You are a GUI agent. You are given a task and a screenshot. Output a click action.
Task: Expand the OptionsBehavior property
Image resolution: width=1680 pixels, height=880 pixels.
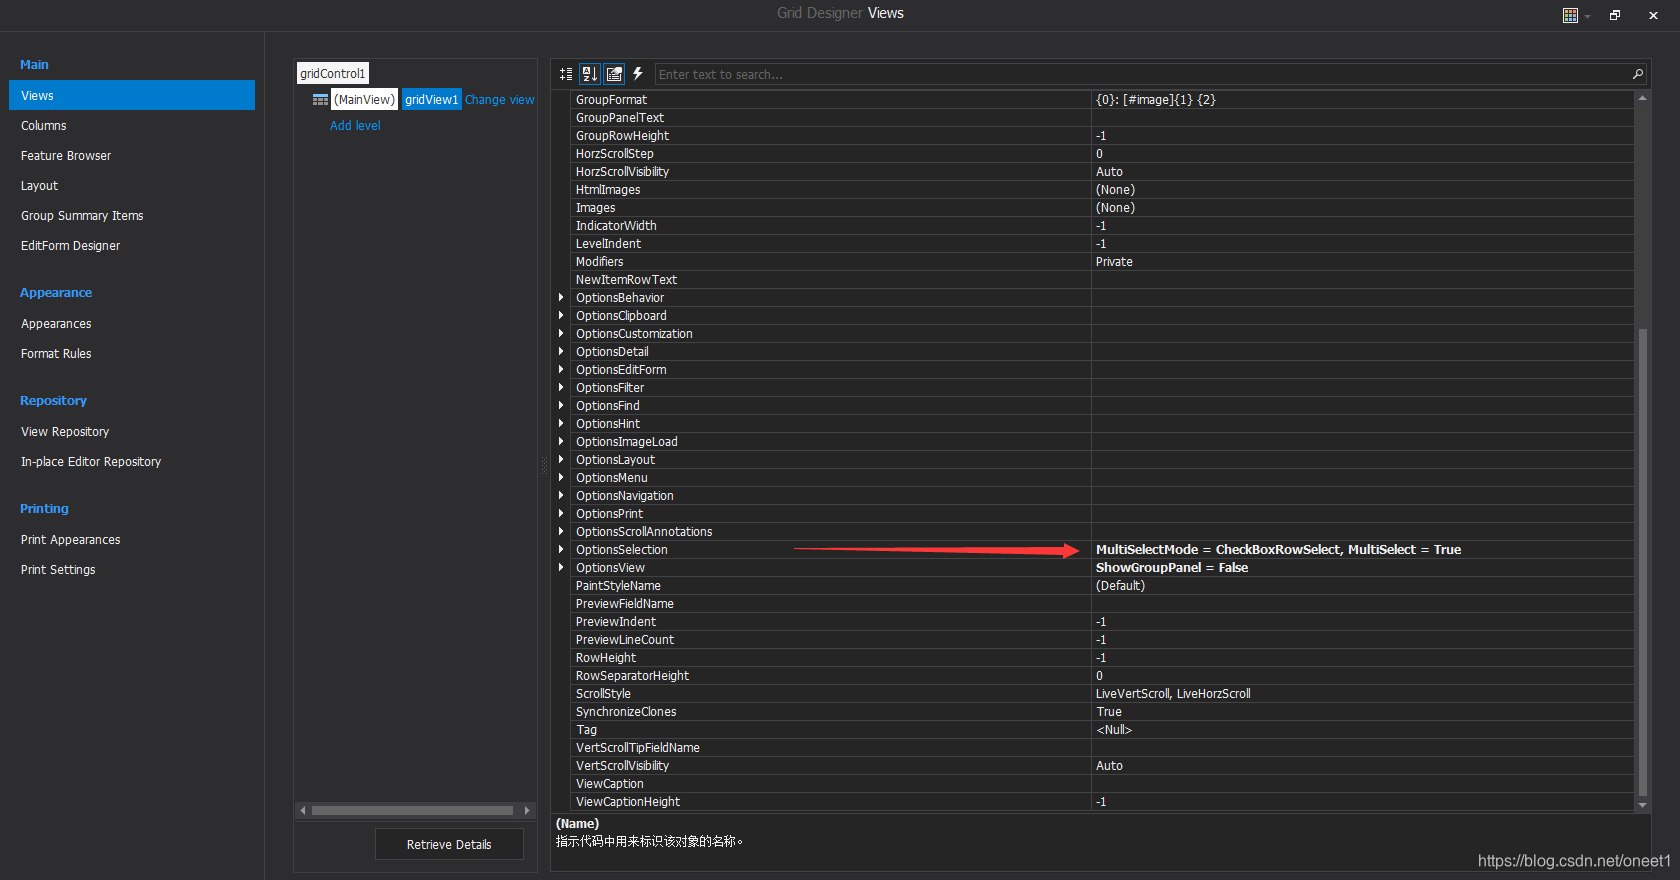(561, 298)
